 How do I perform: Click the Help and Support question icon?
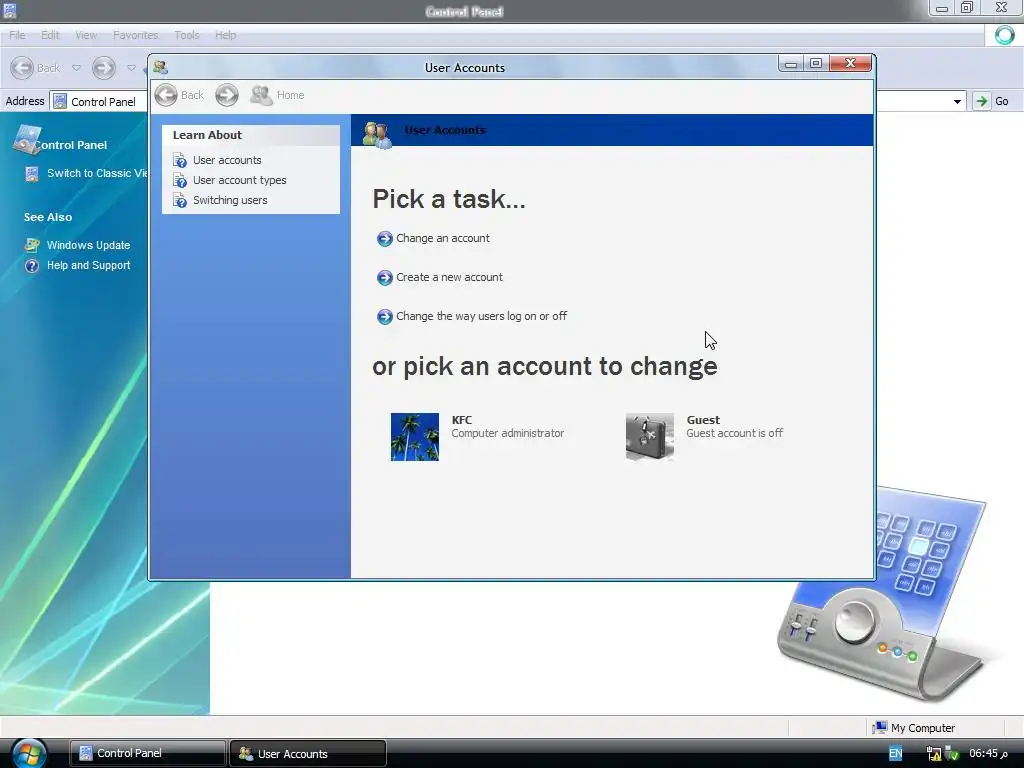point(31,266)
